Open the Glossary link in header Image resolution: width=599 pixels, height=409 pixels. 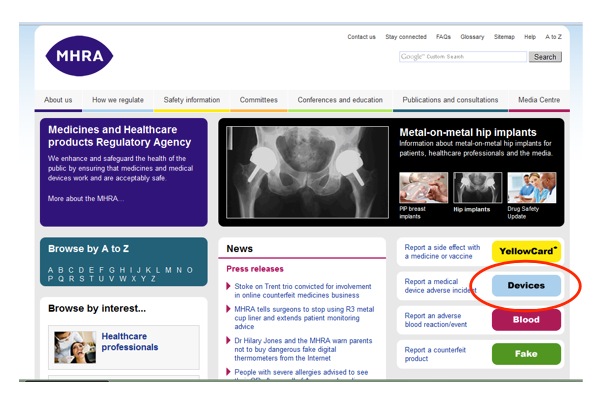coord(472,37)
